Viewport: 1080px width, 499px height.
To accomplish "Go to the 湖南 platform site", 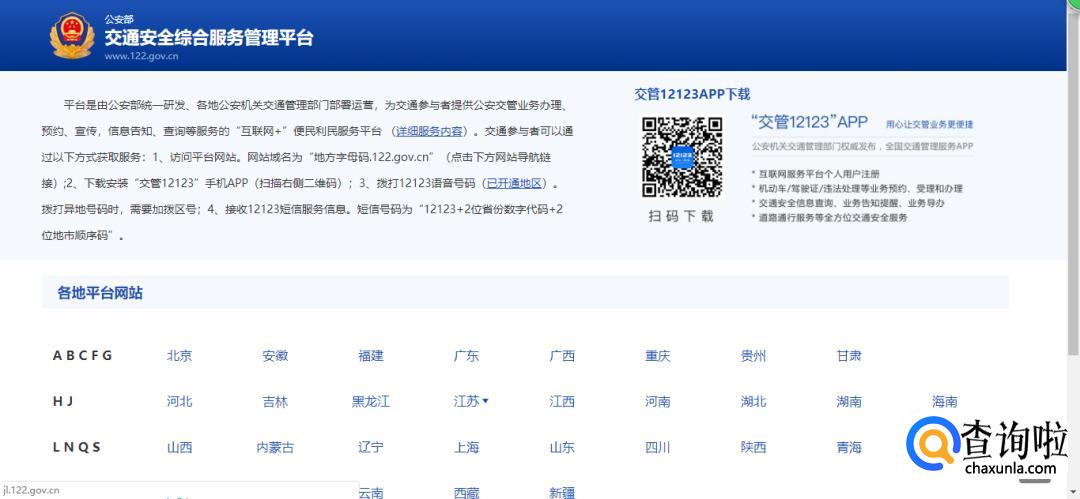I will pos(849,401).
